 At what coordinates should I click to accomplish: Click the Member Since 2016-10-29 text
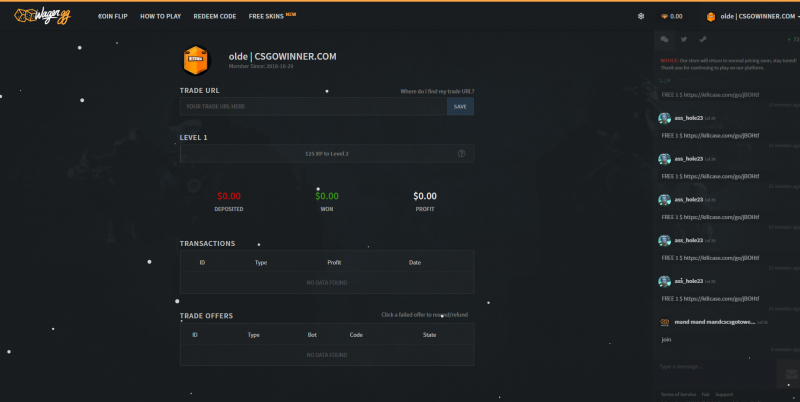click(261, 66)
